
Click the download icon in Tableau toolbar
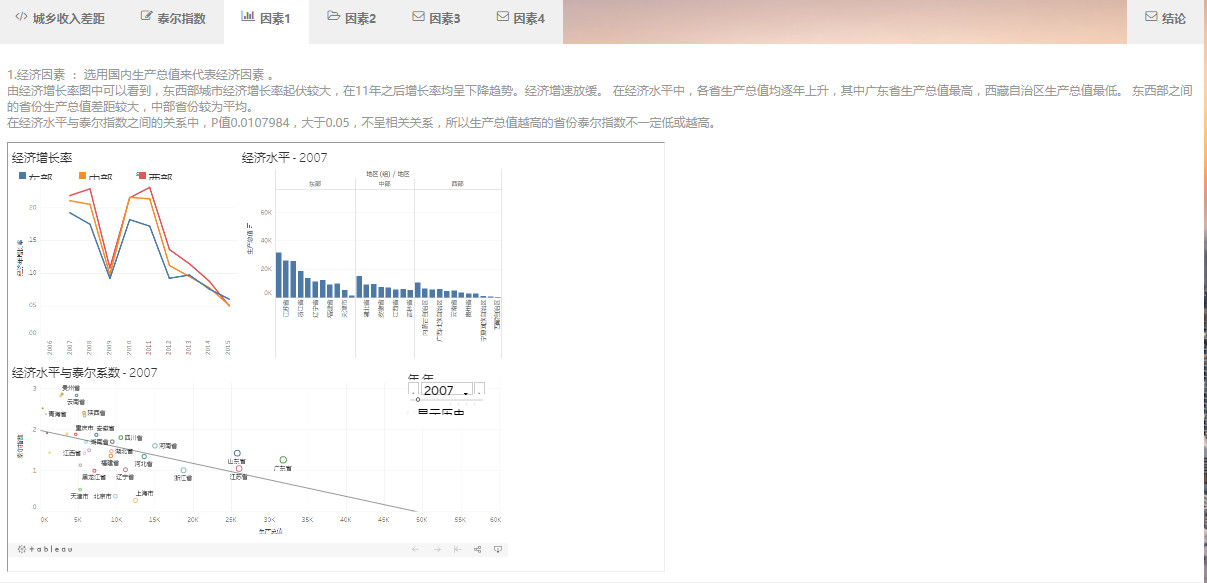coord(498,549)
